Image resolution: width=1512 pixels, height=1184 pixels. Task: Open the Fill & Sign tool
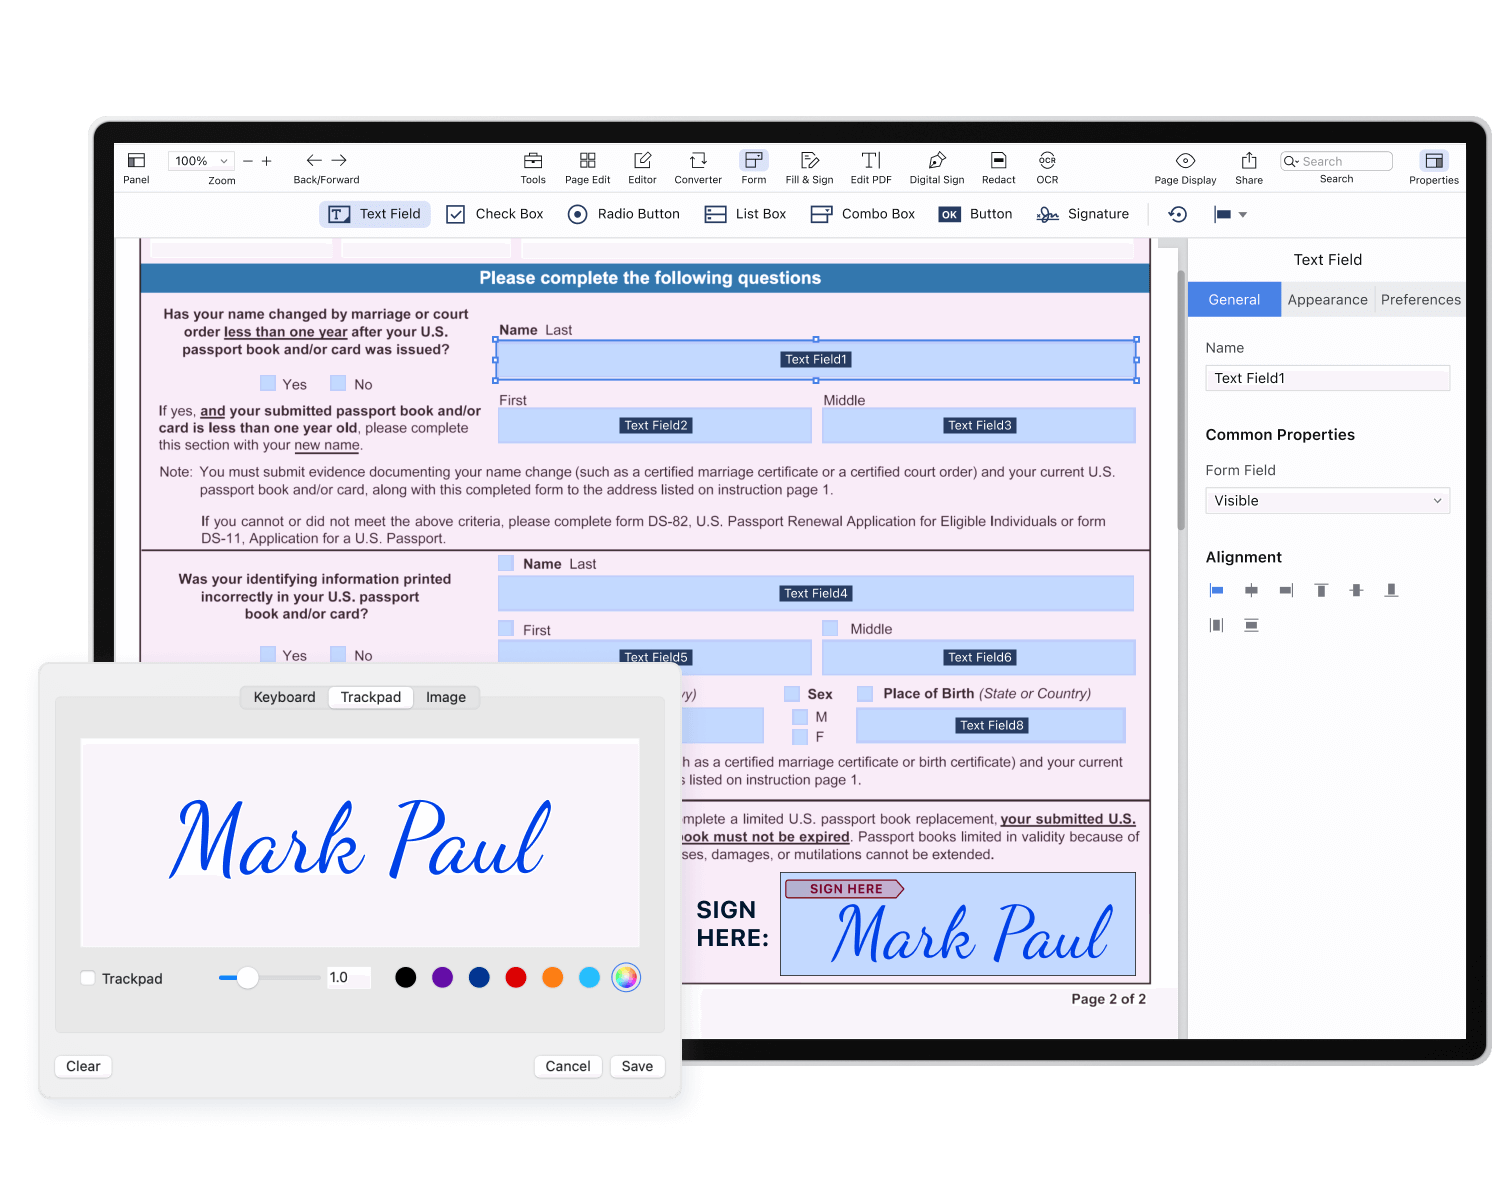(809, 161)
